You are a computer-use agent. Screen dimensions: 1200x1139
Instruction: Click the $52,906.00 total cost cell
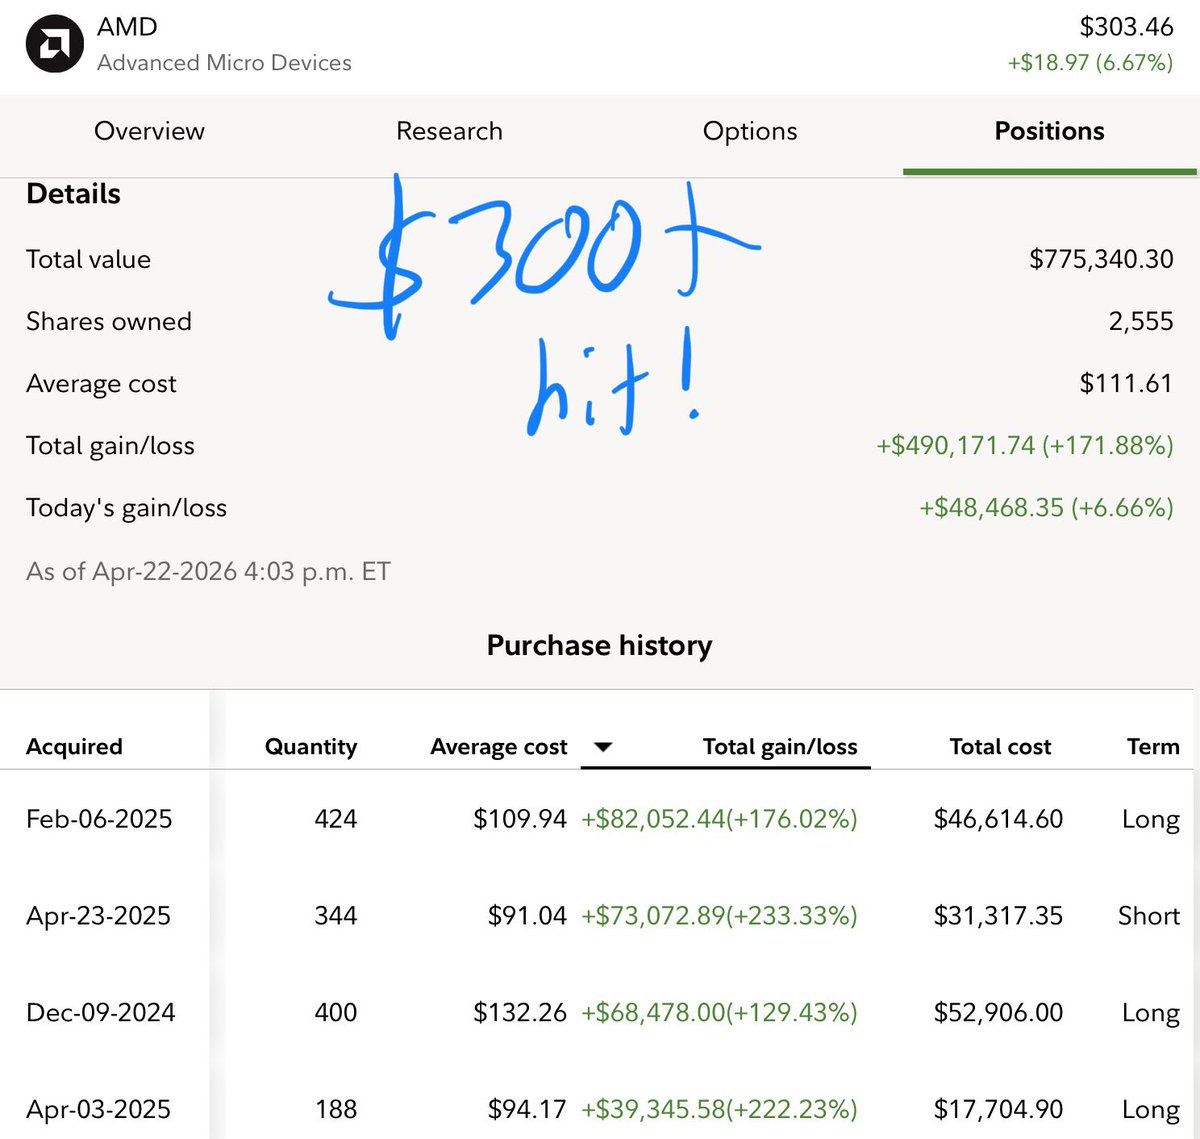pos(998,1013)
